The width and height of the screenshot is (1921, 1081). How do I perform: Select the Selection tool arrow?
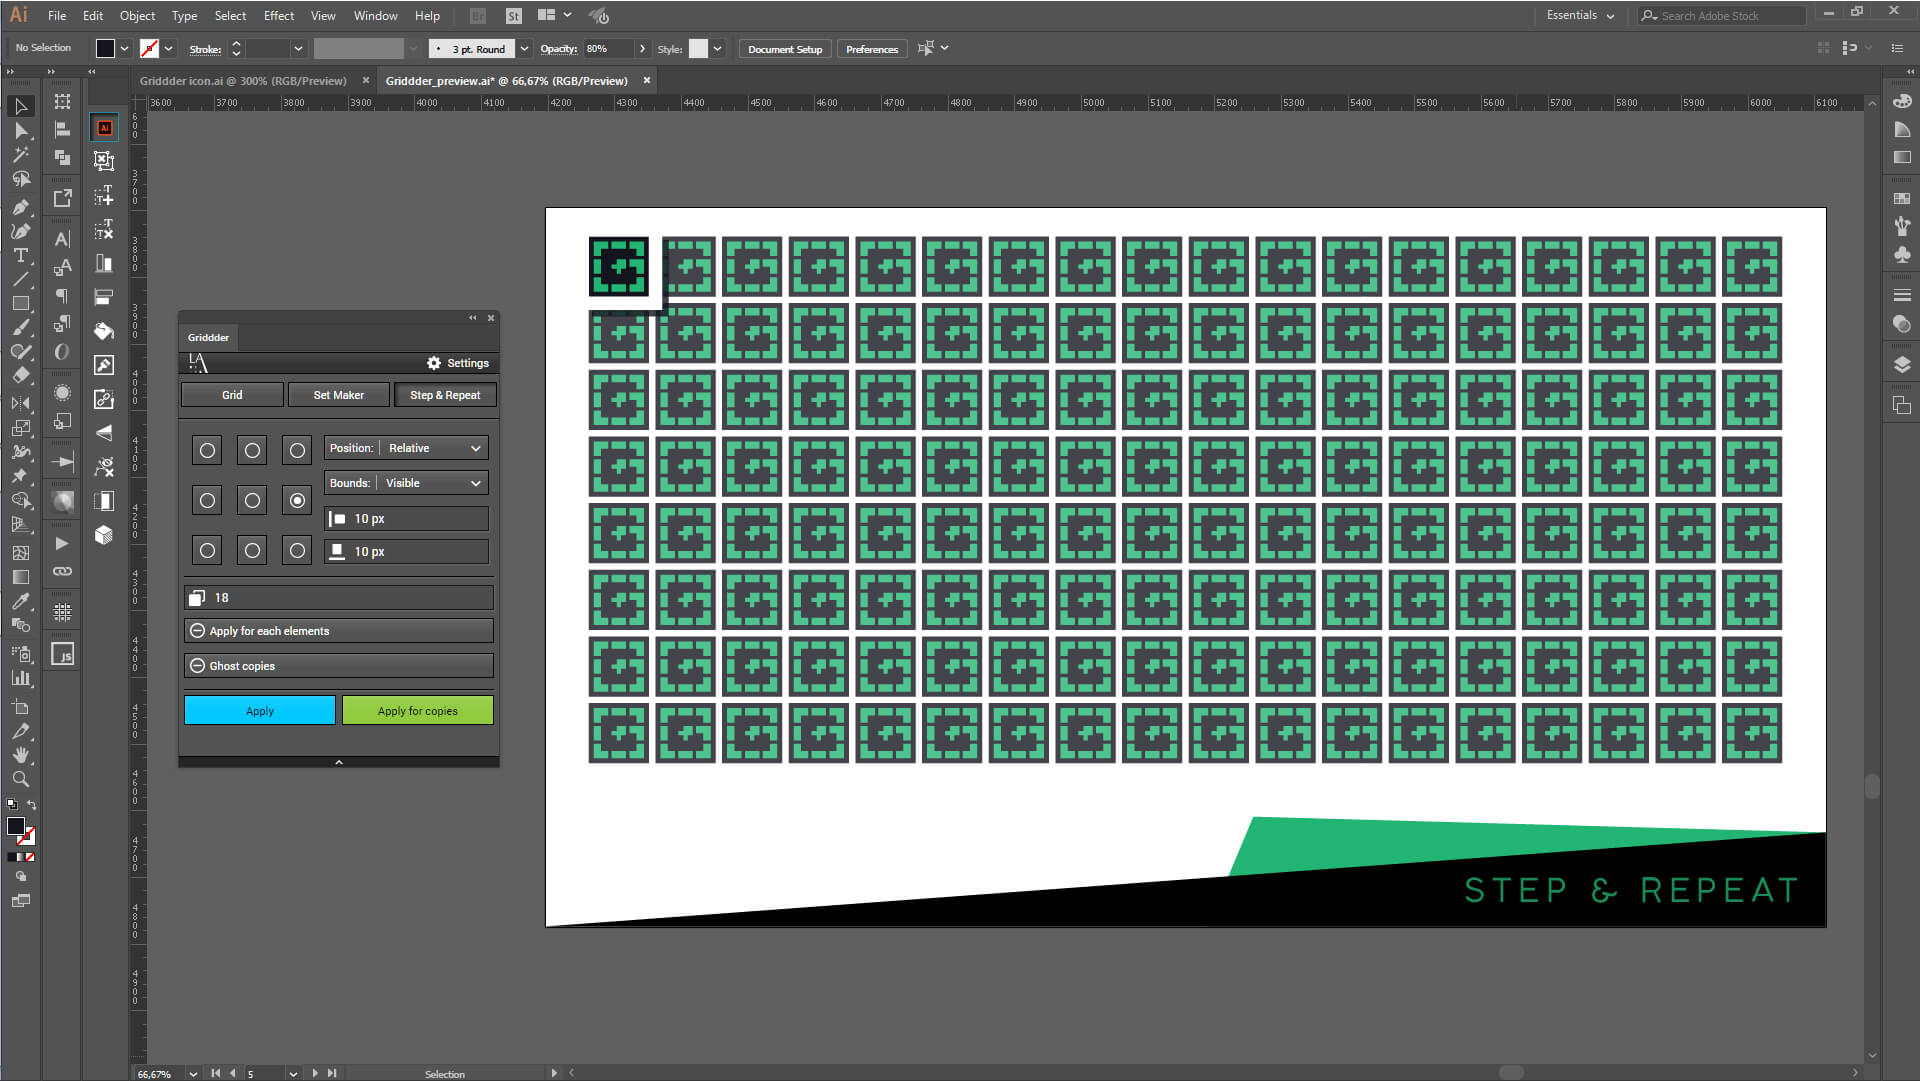click(x=20, y=106)
